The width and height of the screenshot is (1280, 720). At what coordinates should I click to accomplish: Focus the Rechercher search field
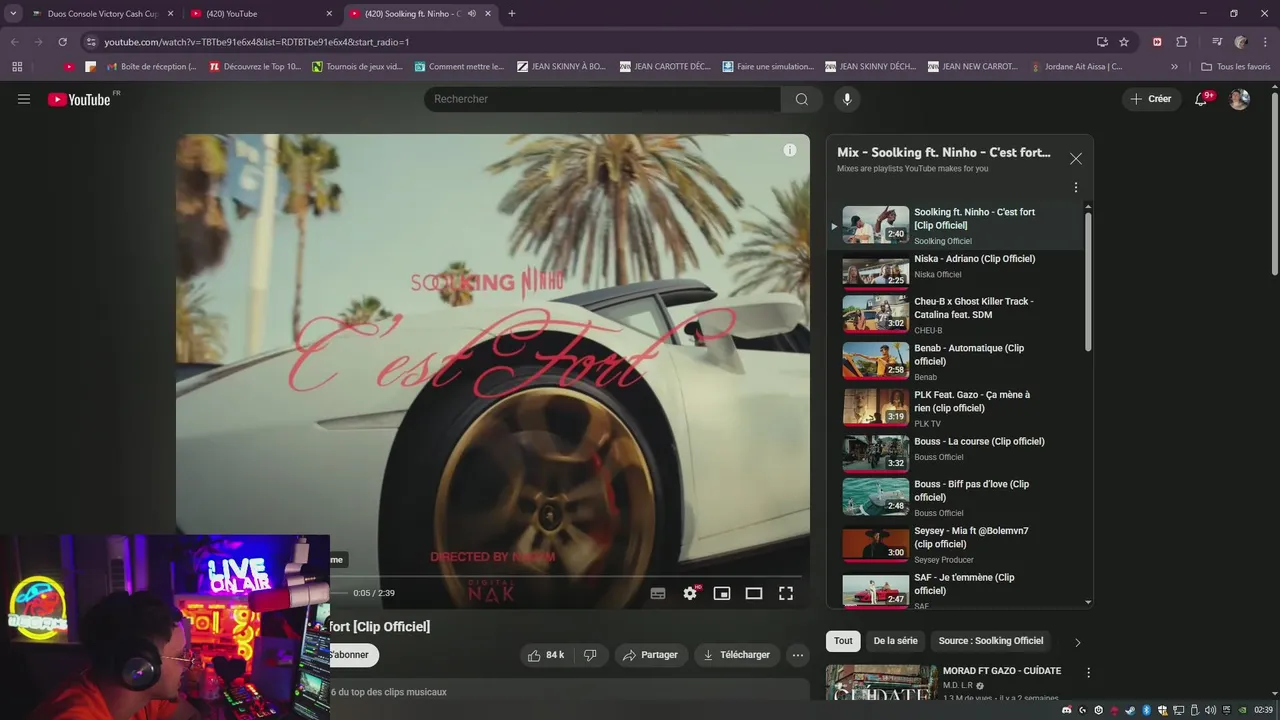pyautogui.click(x=602, y=99)
